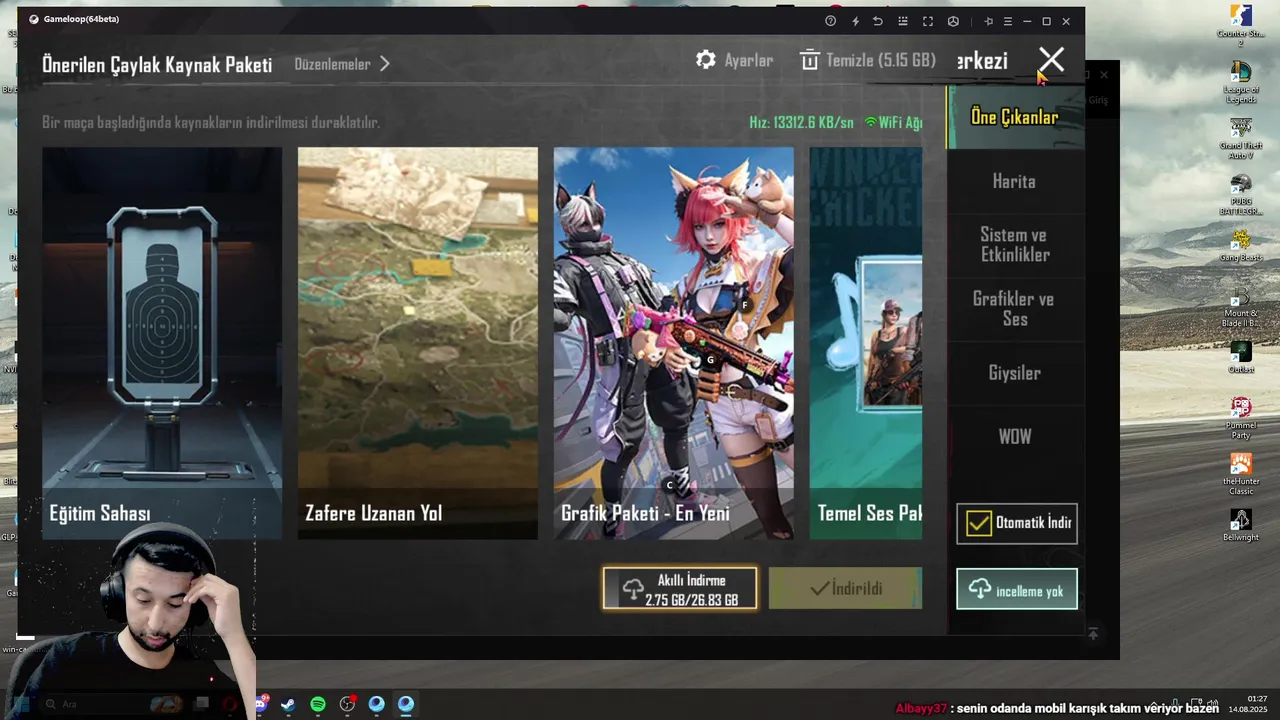
Task: Click the undo arrow icon in Gameloop title bar
Action: tap(878, 21)
